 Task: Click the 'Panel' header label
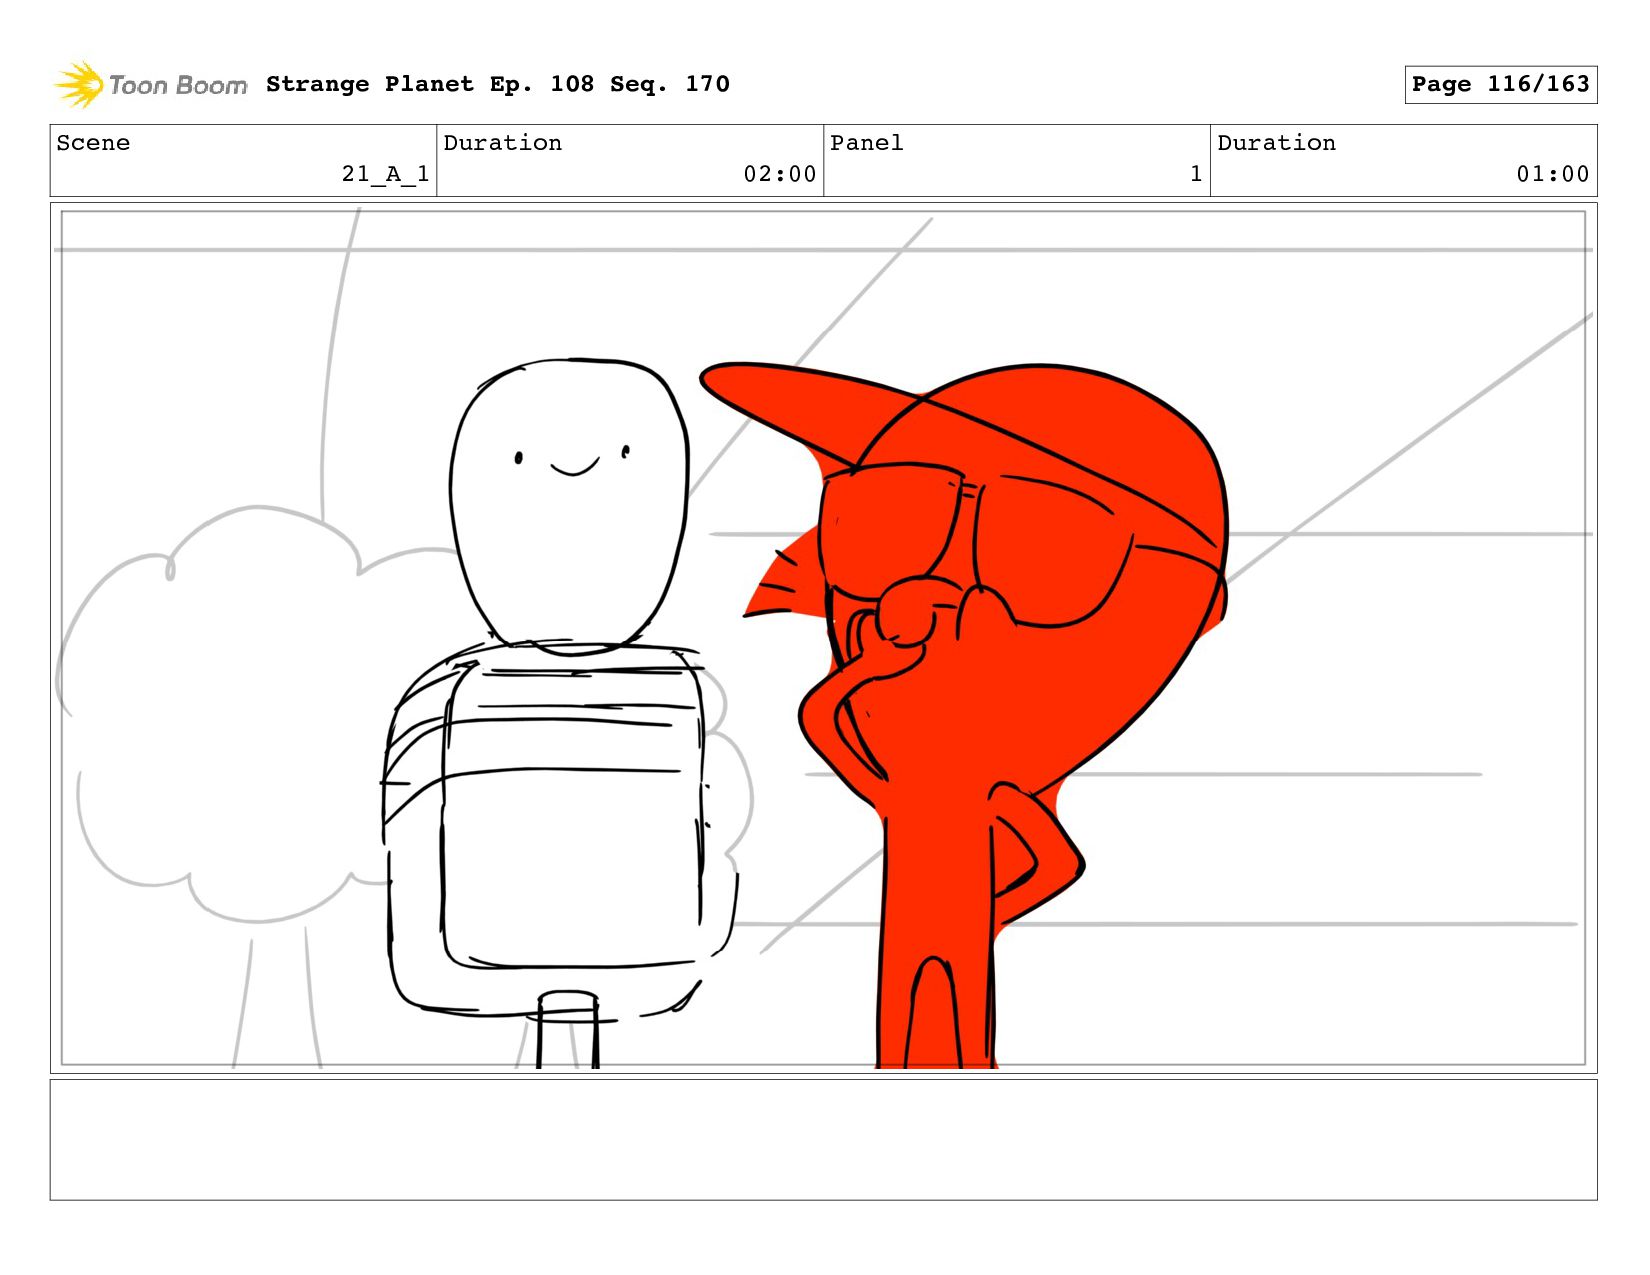867,143
